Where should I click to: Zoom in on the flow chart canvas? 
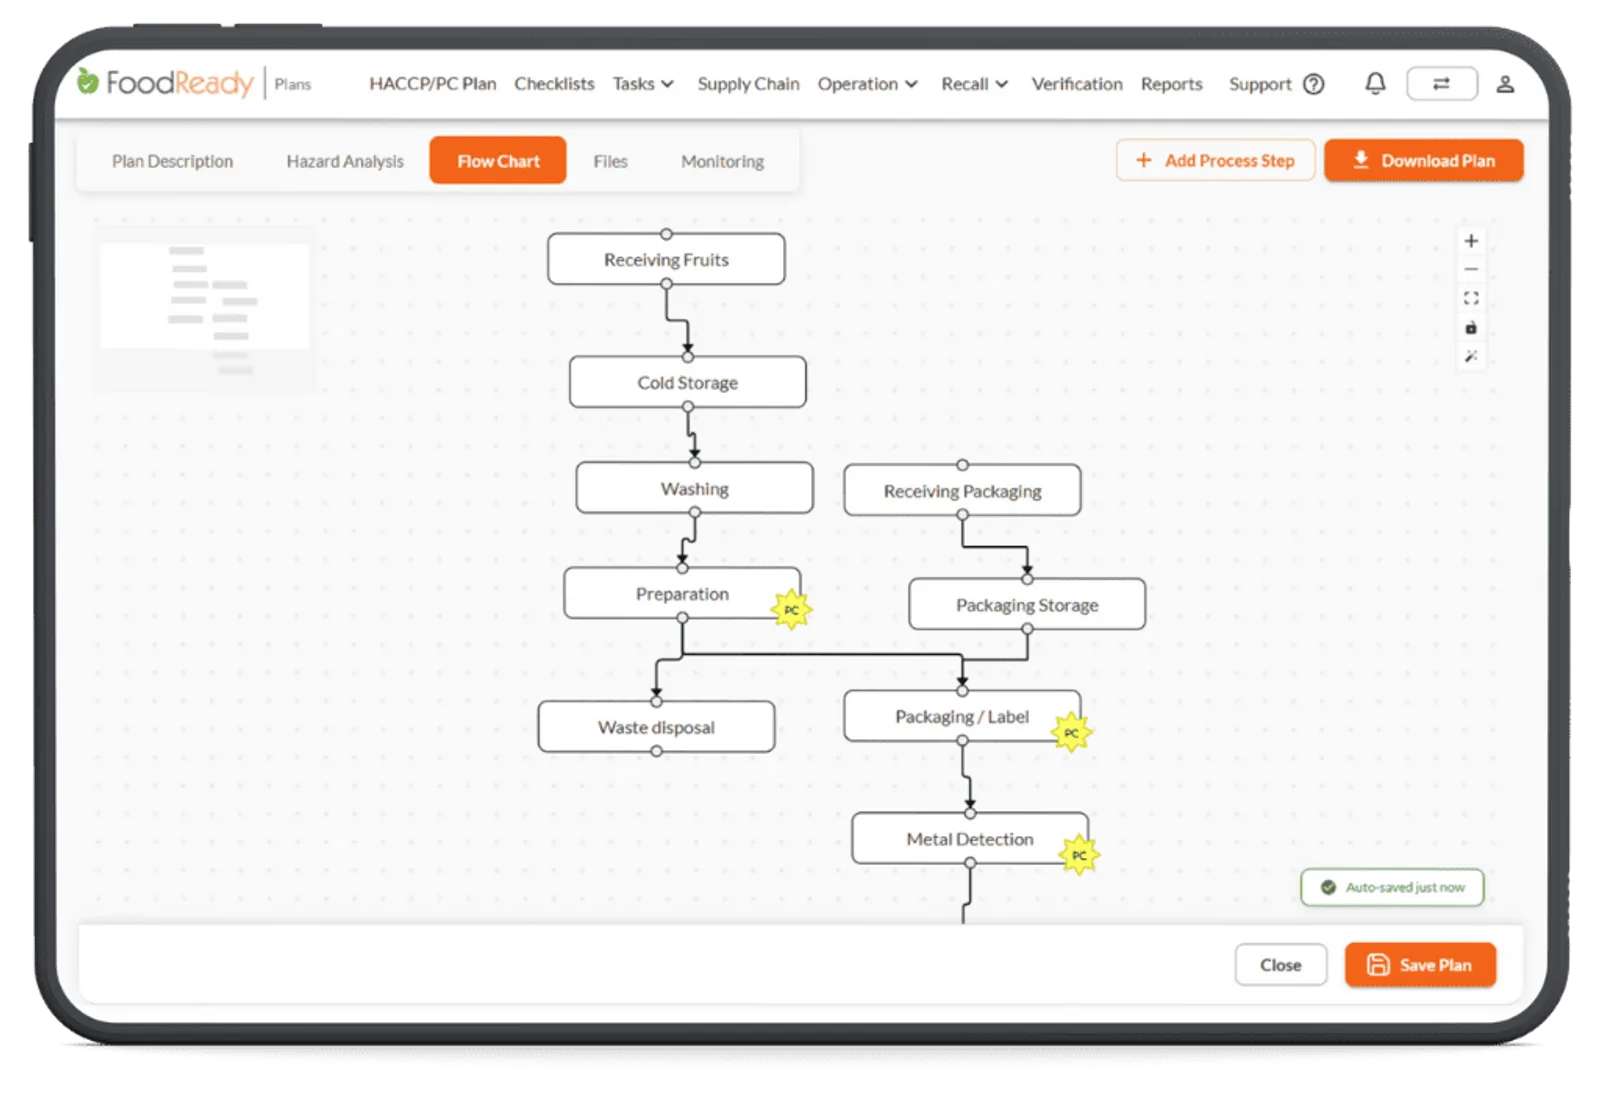[x=1471, y=241]
